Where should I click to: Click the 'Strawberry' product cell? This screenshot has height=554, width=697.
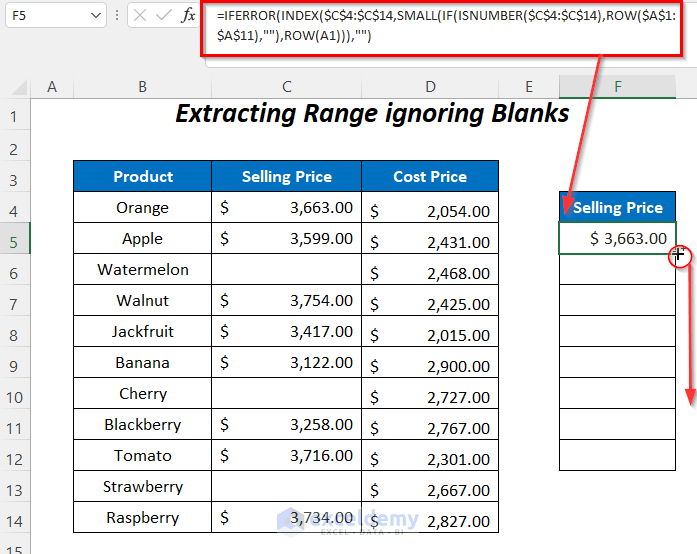142,486
